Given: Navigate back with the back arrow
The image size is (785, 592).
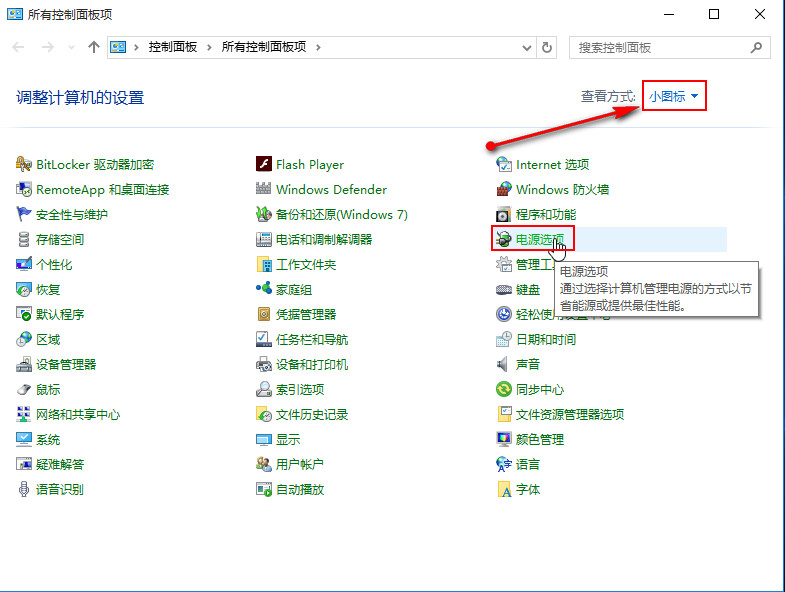Looking at the screenshot, I should click(x=19, y=47).
